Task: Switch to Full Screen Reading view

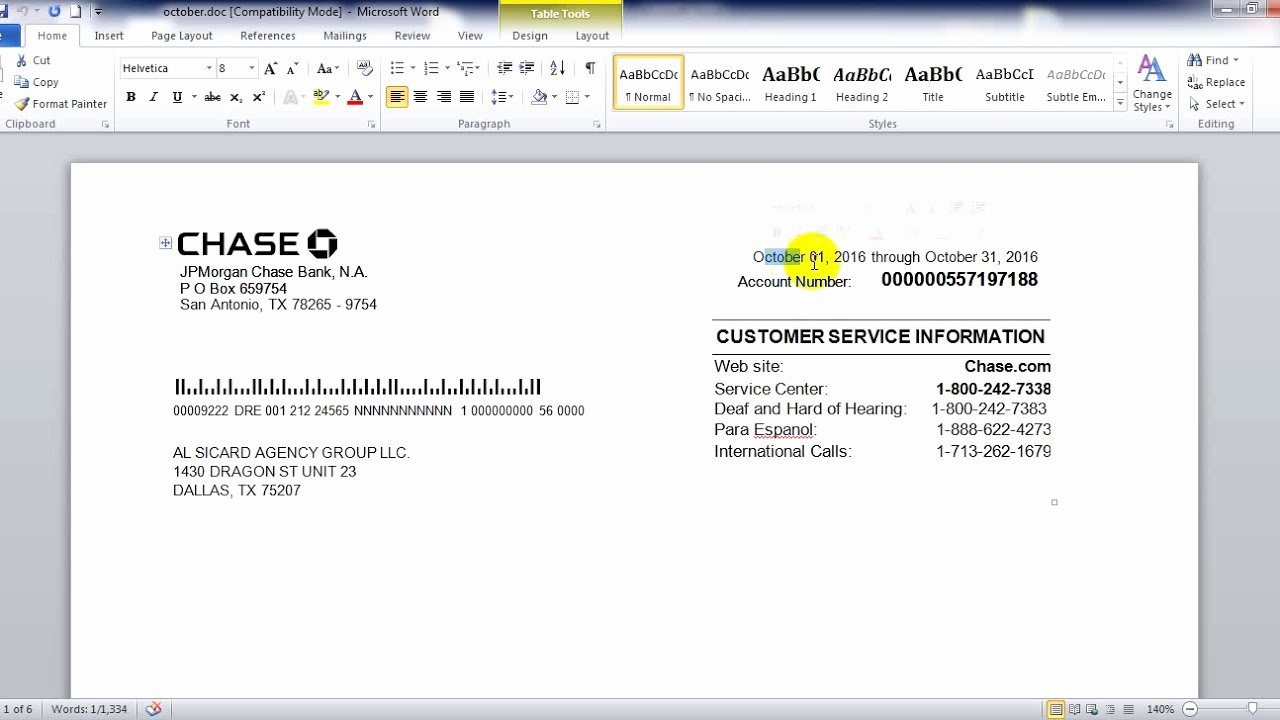Action: pyautogui.click(x=1074, y=709)
